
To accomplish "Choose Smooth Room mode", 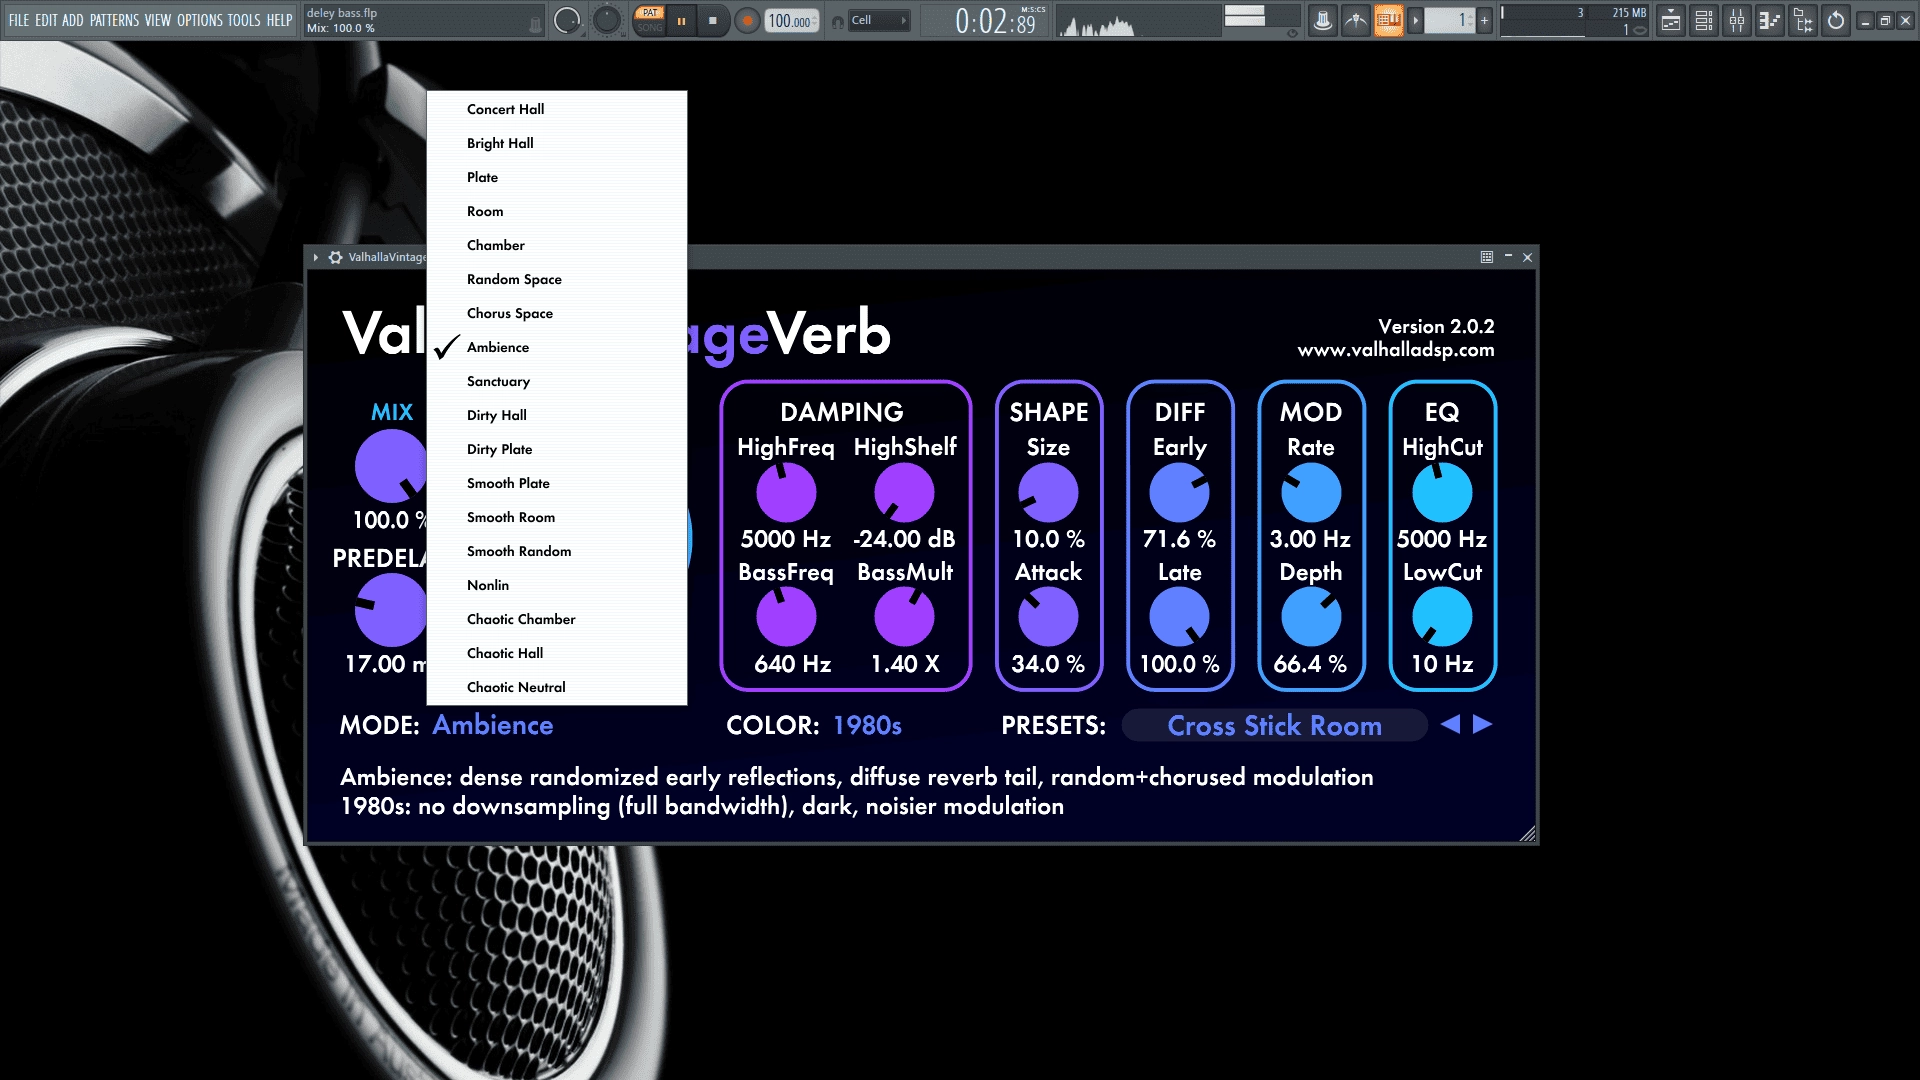I will coord(557,517).
